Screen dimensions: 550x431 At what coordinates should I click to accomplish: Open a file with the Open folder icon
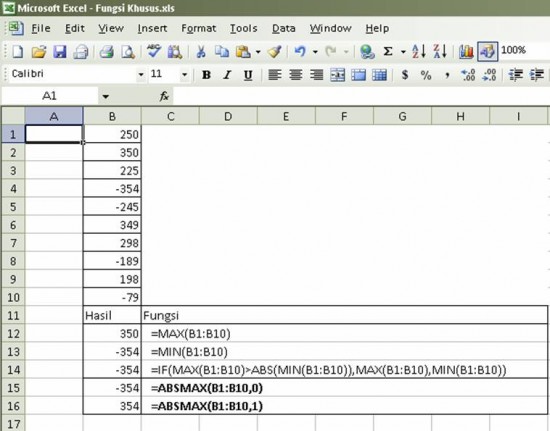click(x=39, y=52)
